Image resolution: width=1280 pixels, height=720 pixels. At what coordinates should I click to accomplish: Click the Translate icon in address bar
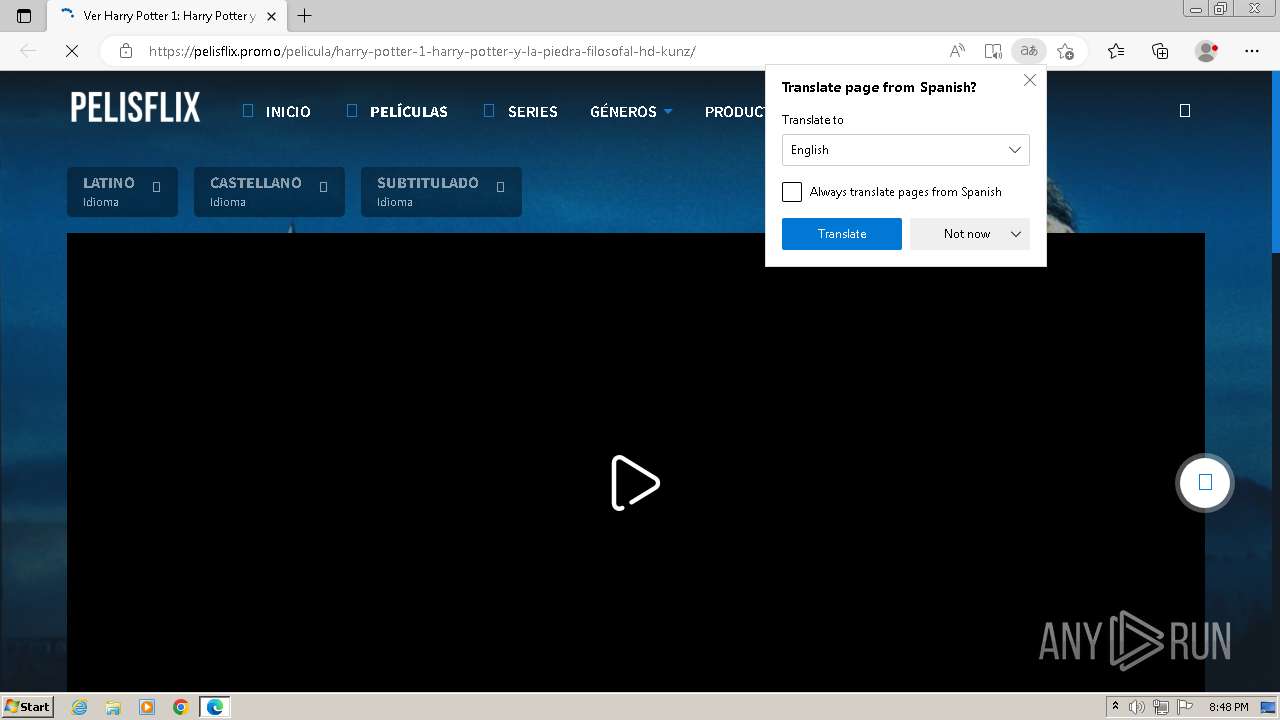1029,51
